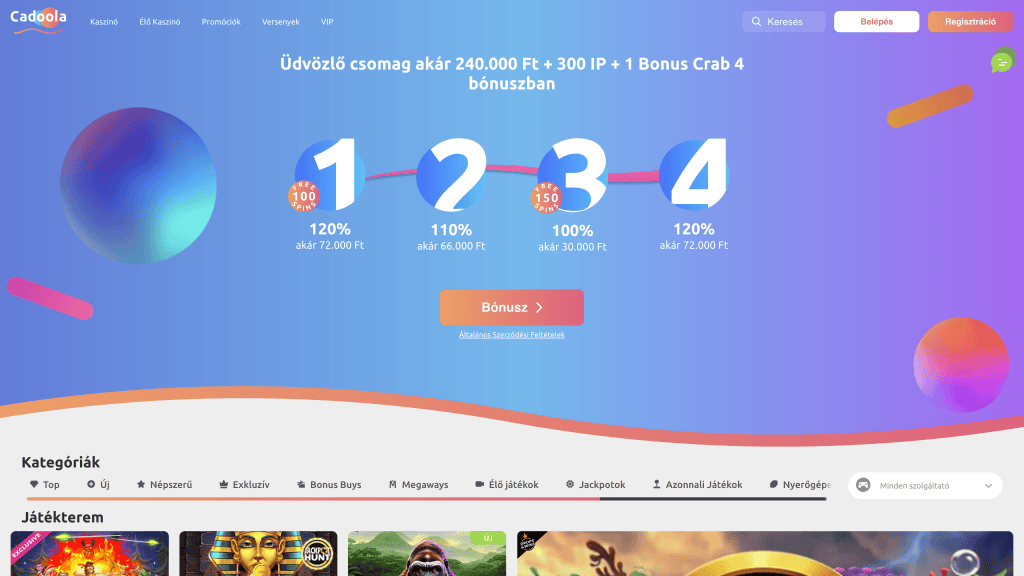
Task: Select the heart icon Top category
Action: tap(44, 485)
